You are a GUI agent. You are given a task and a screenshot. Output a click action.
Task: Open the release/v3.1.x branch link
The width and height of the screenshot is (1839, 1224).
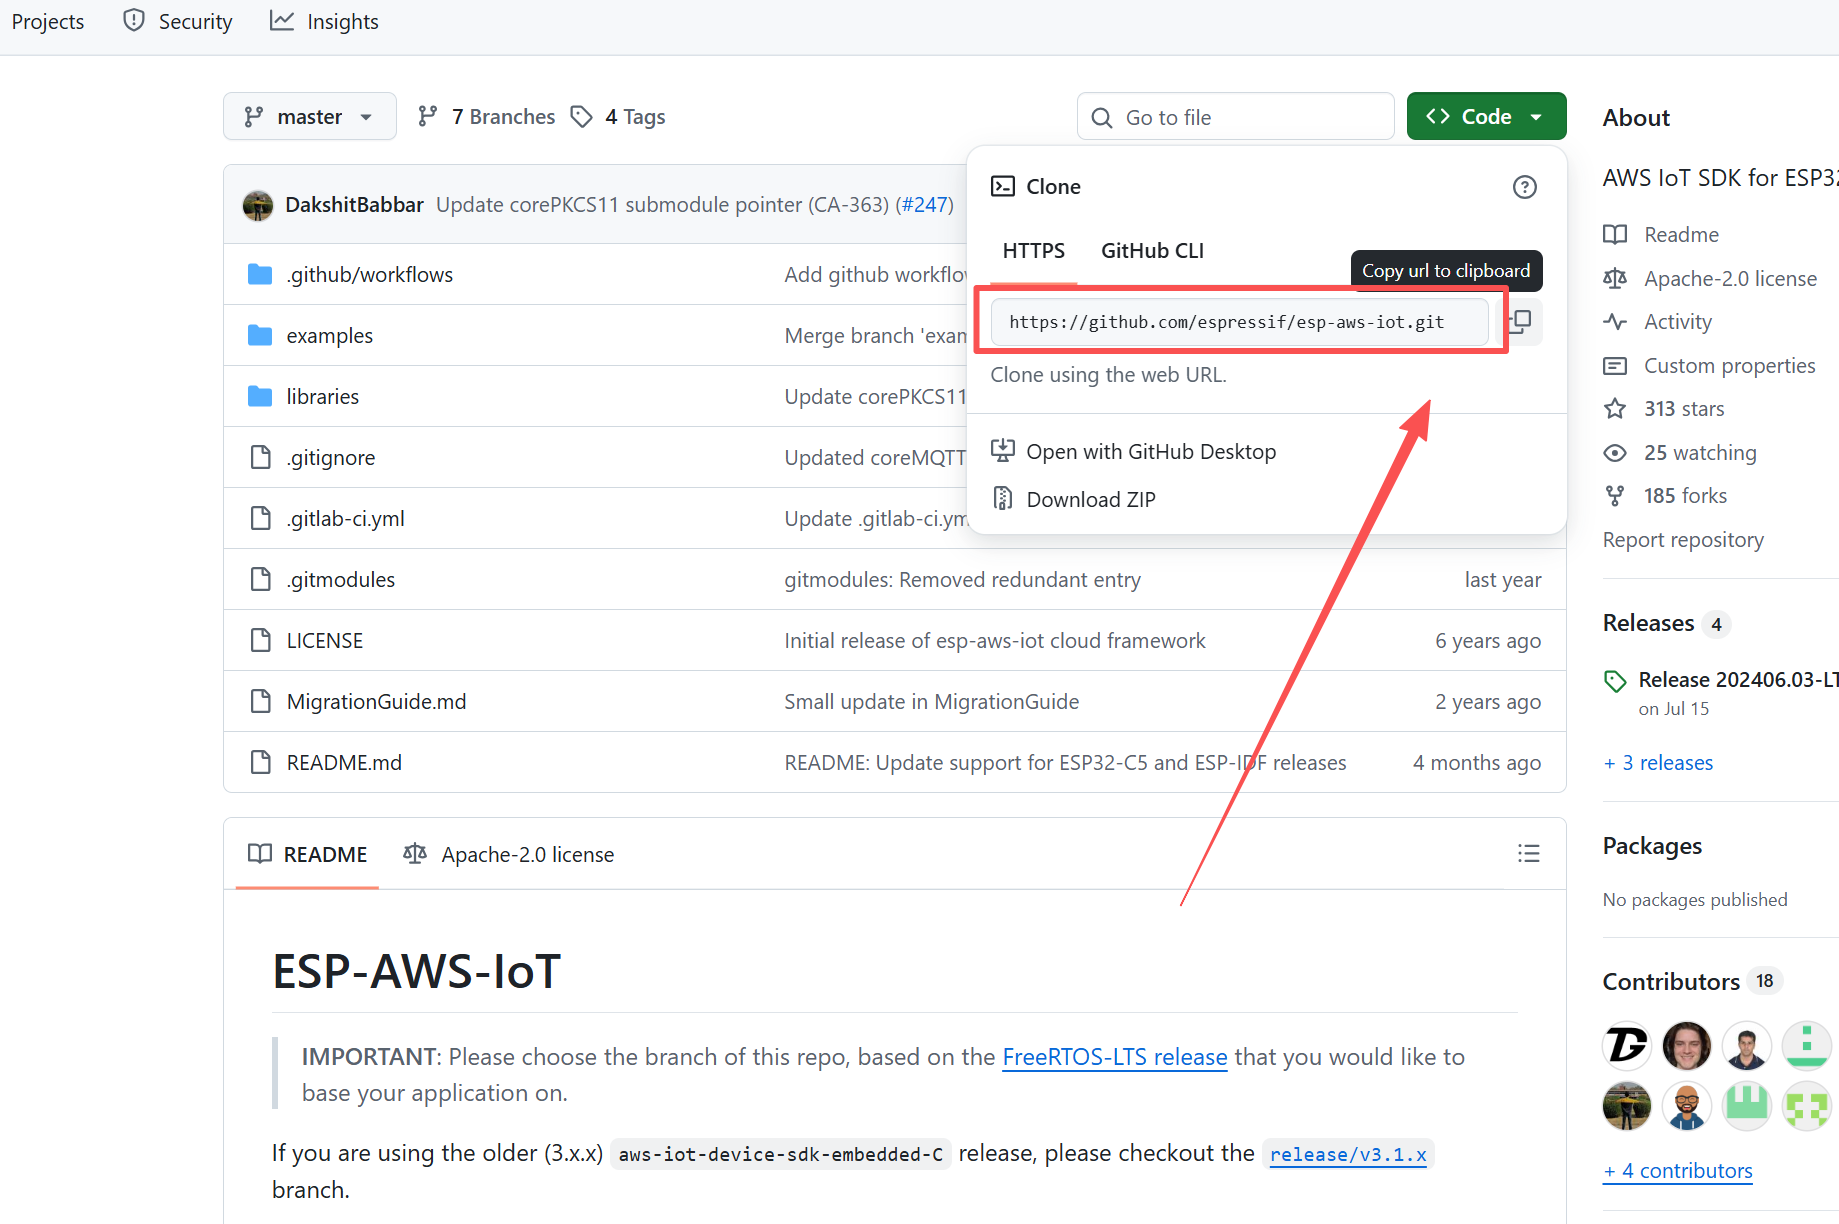coord(1347,1154)
